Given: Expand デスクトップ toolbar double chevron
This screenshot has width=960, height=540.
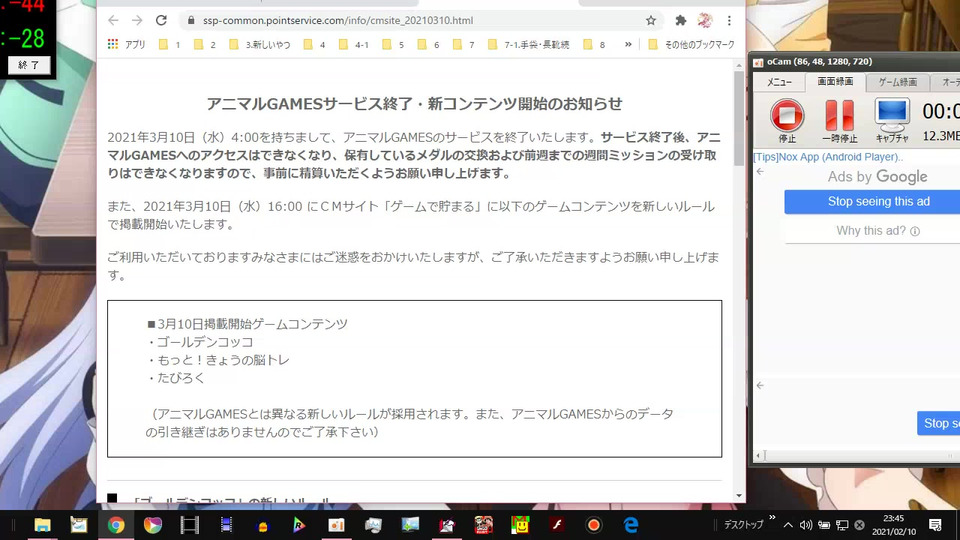Looking at the screenshot, I should tap(772, 518).
